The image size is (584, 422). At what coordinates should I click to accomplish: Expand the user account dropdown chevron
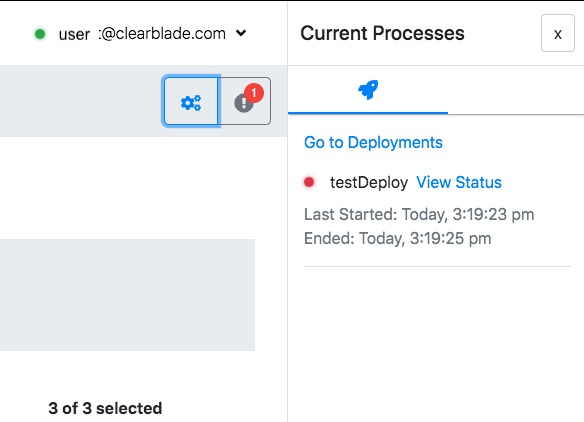pyautogui.click(x=241, y=33)
